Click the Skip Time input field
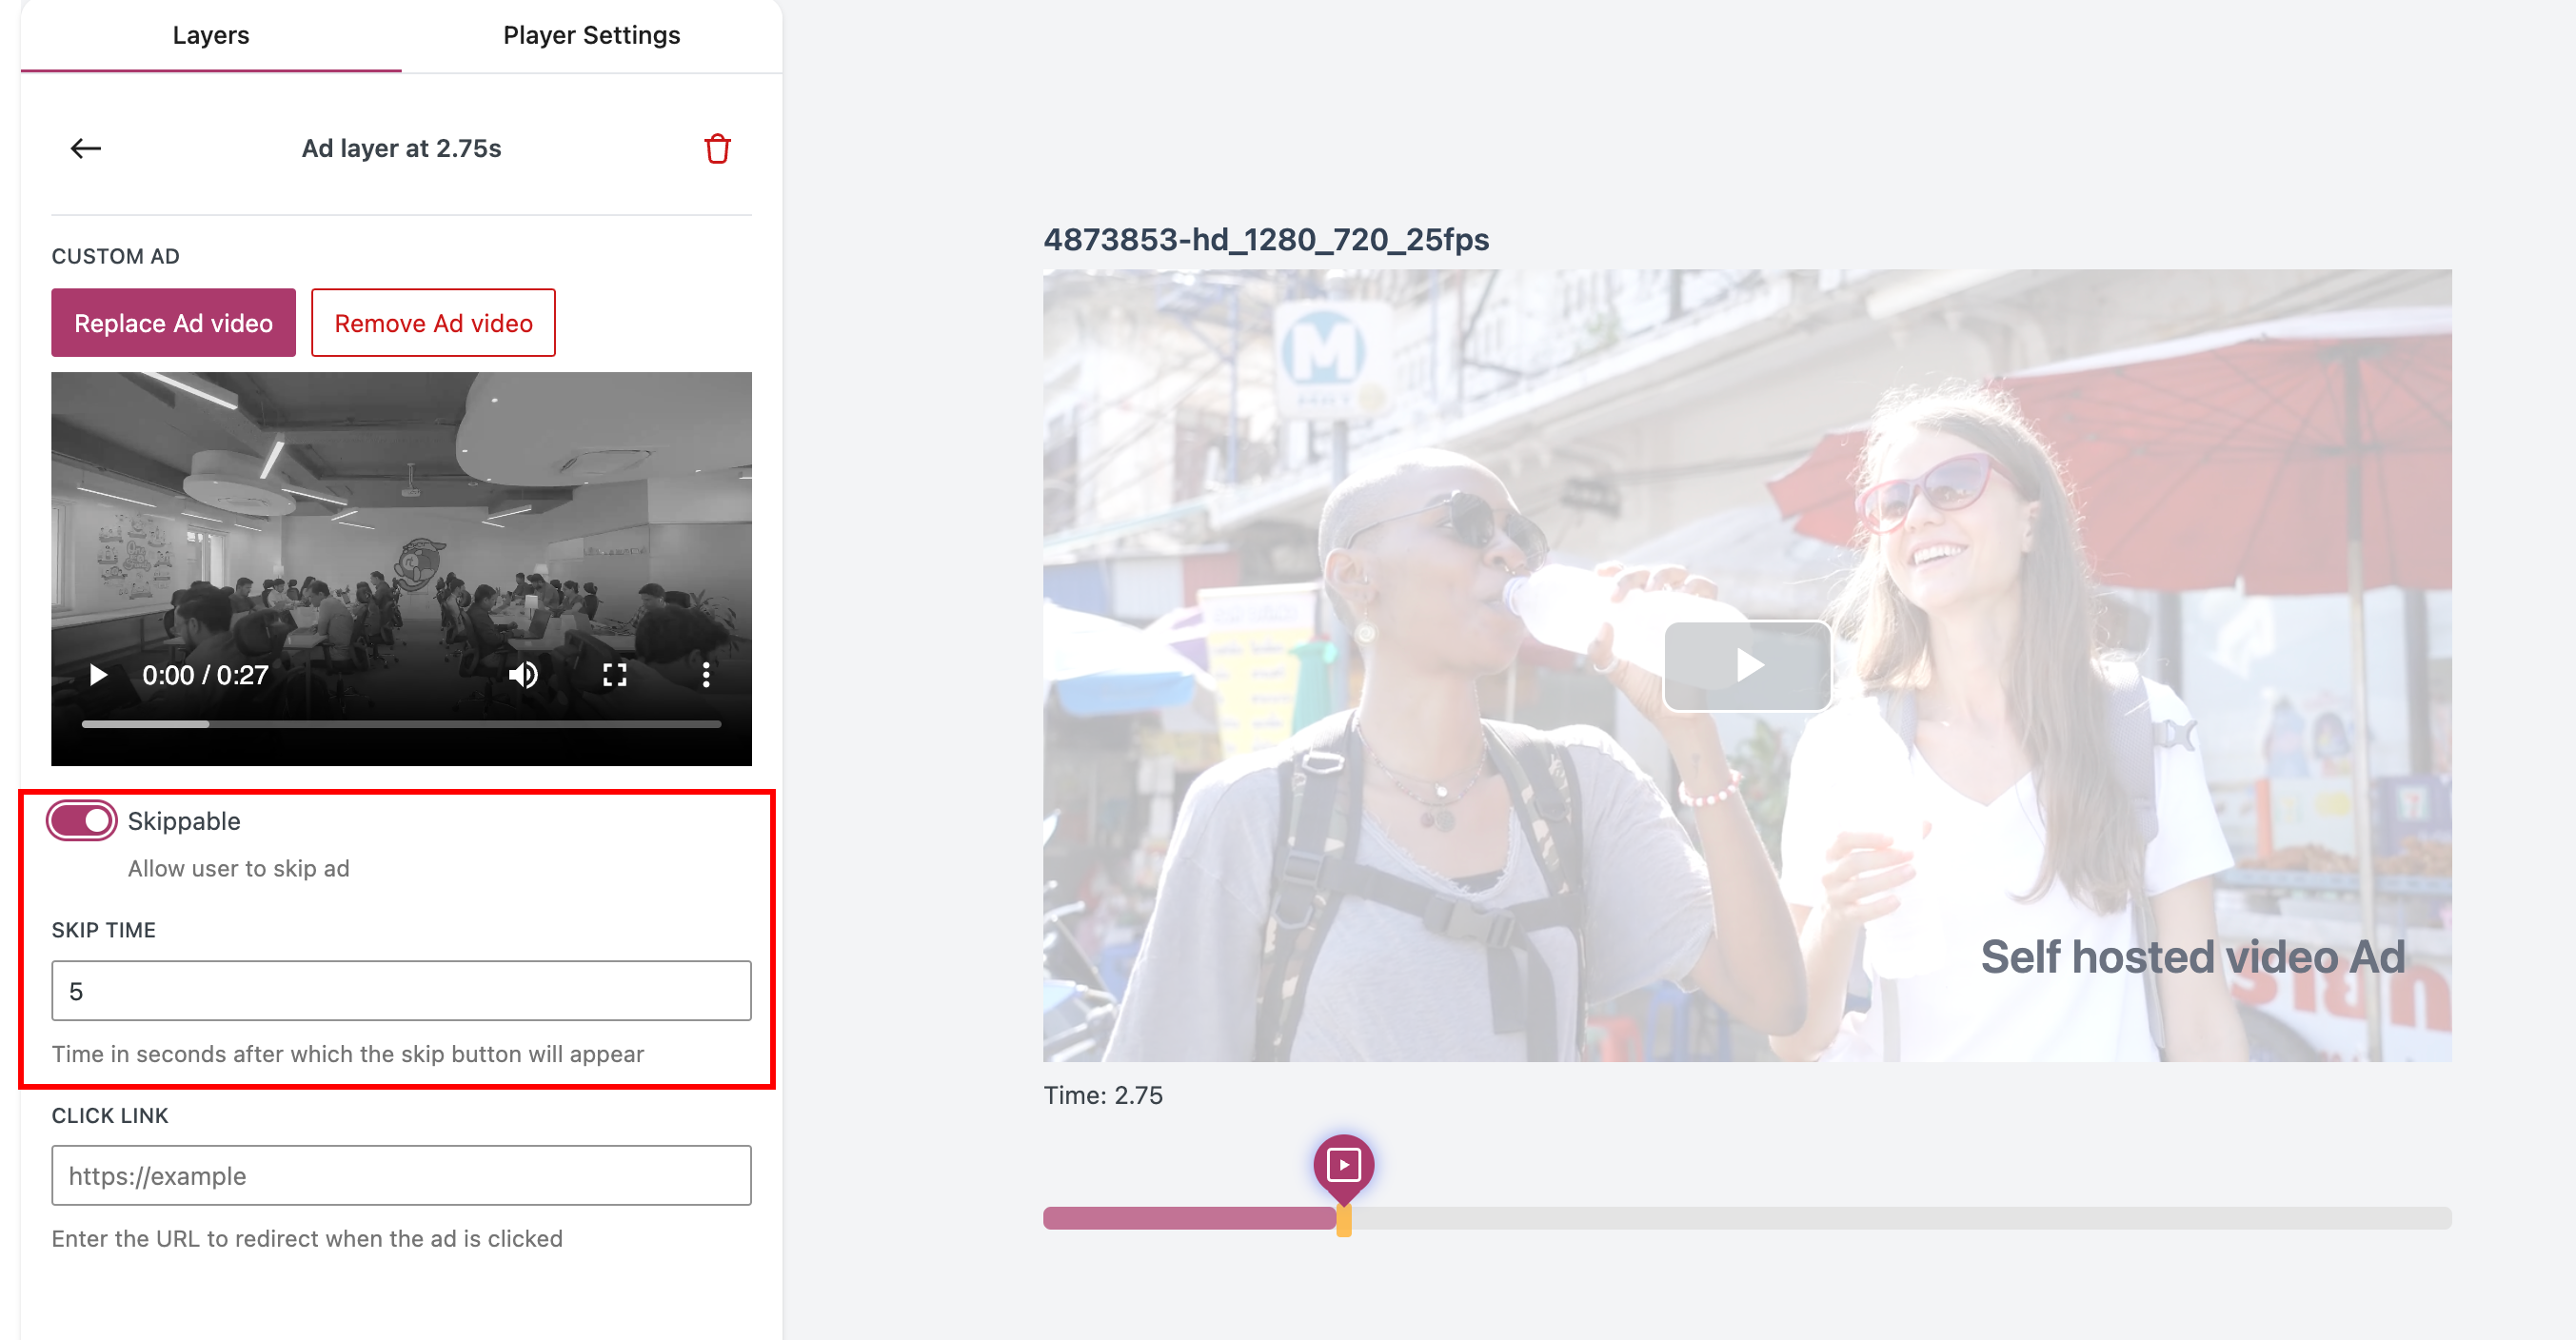Viewport: 2576px width, 1340px height. point(401,991)
